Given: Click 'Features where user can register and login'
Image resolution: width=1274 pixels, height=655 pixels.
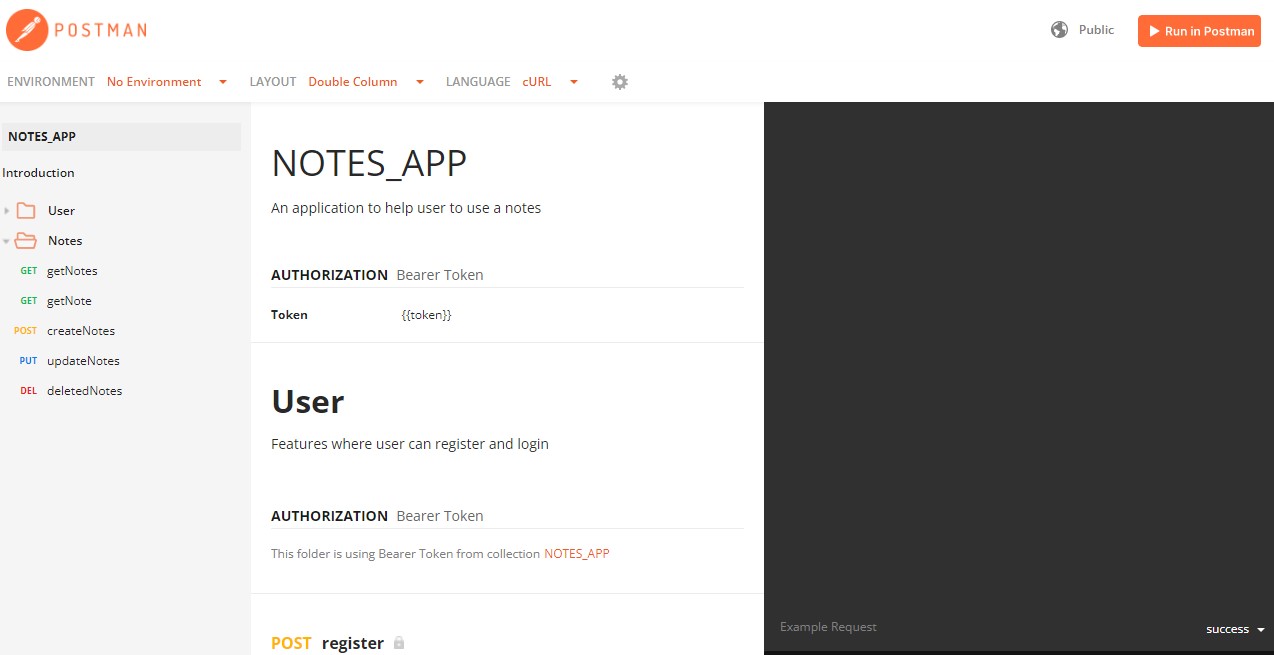Looking at the screenshot, I should point(410,444).
